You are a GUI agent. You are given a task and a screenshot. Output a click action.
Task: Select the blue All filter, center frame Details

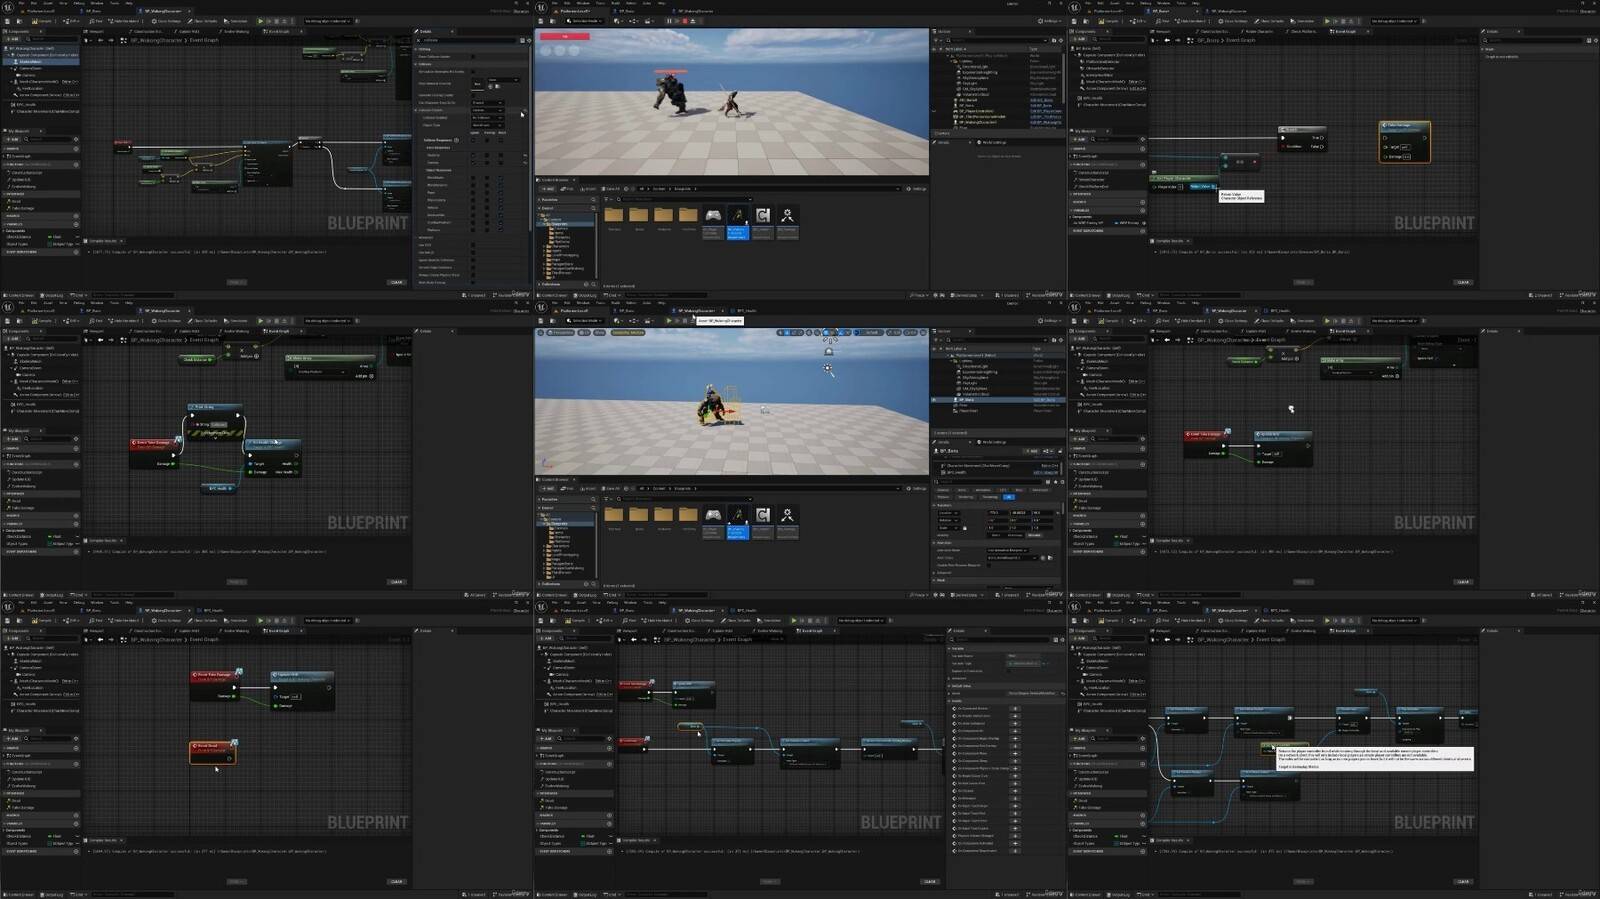[1009, 497]
